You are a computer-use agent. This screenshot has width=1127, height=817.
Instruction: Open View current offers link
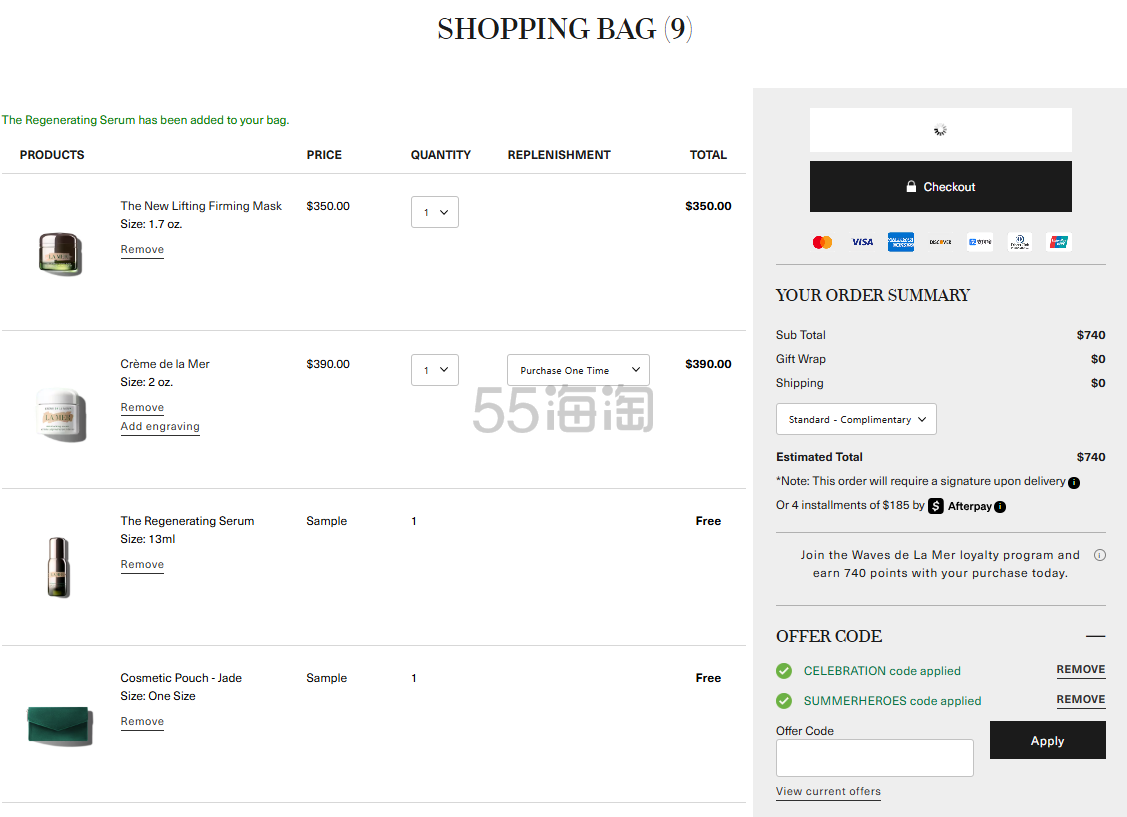pos(828,791)
